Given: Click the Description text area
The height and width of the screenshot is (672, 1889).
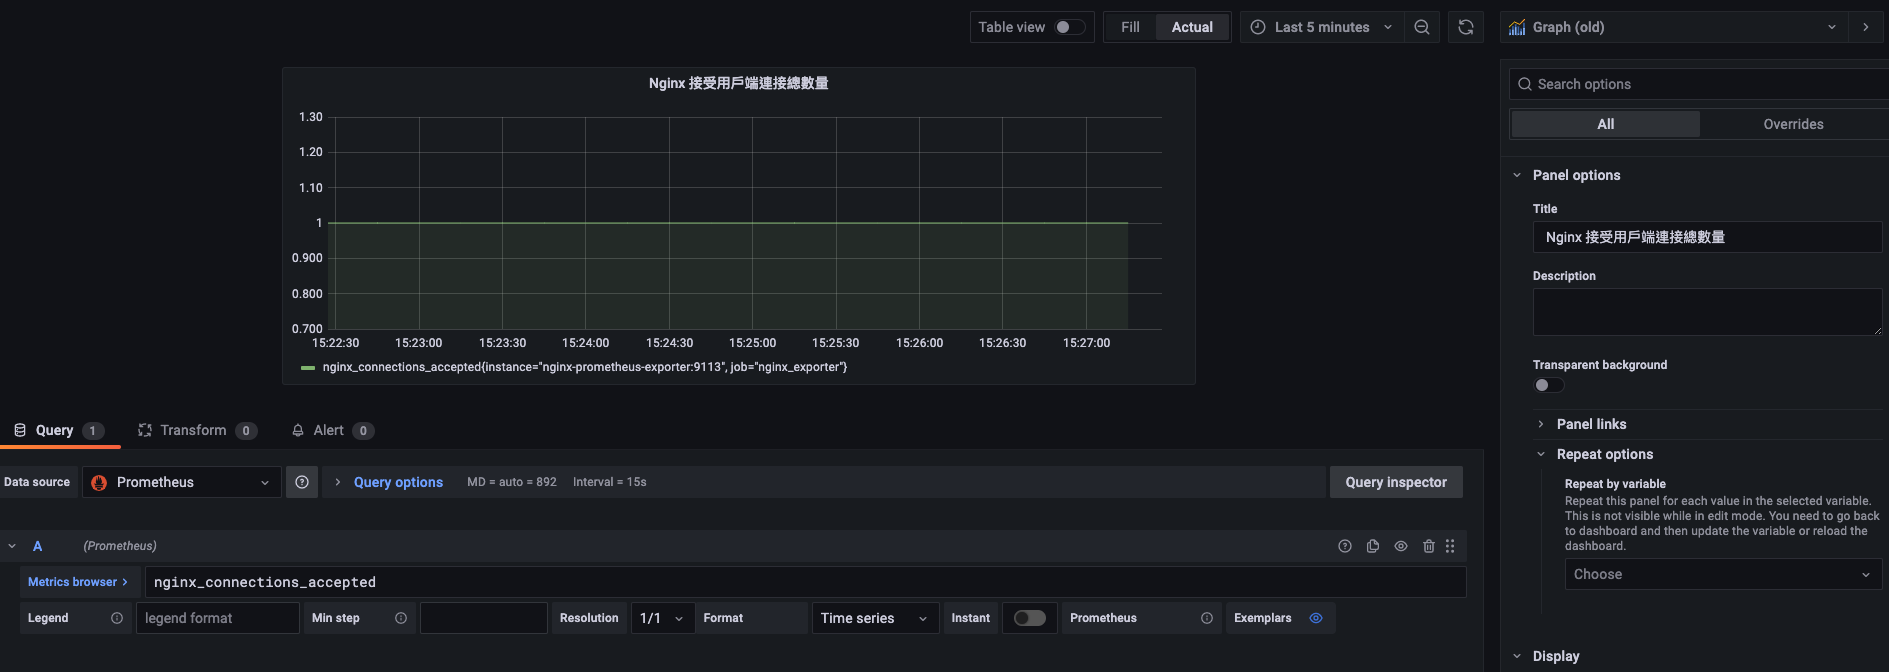Looking at the screenshot, I should coord(1707,312).
